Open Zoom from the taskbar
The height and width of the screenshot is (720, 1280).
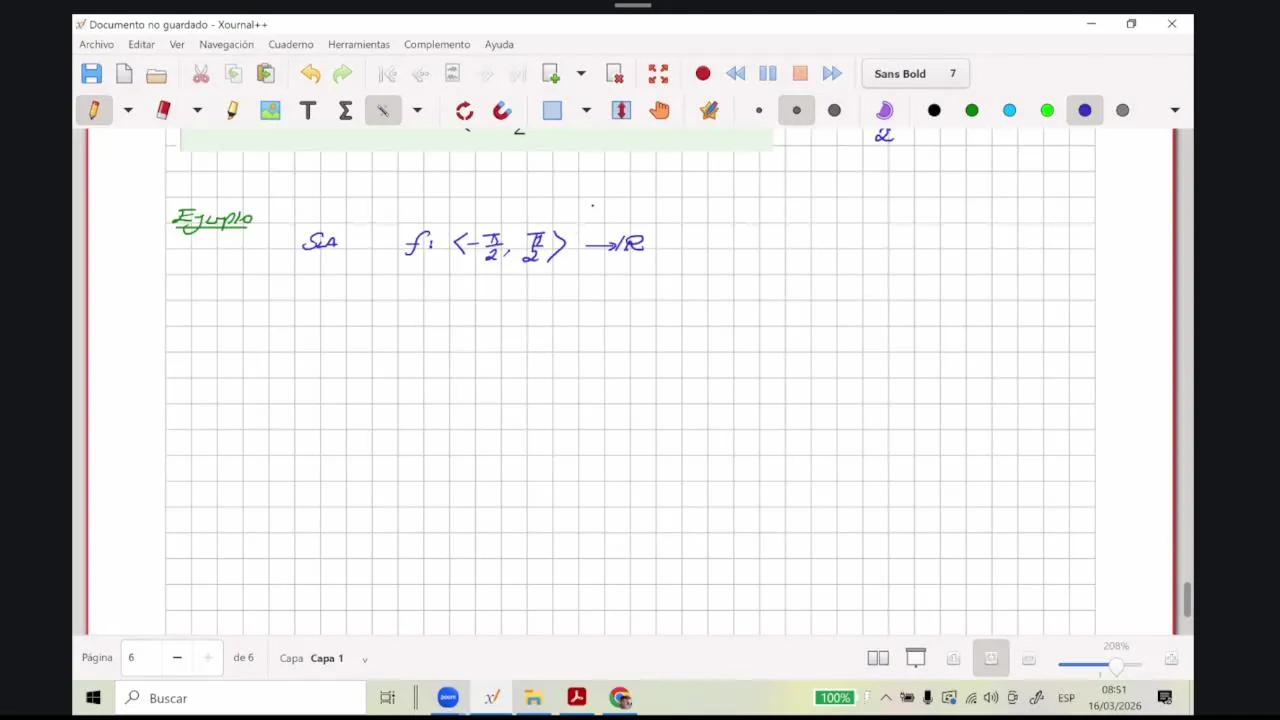tap(447, 698)
